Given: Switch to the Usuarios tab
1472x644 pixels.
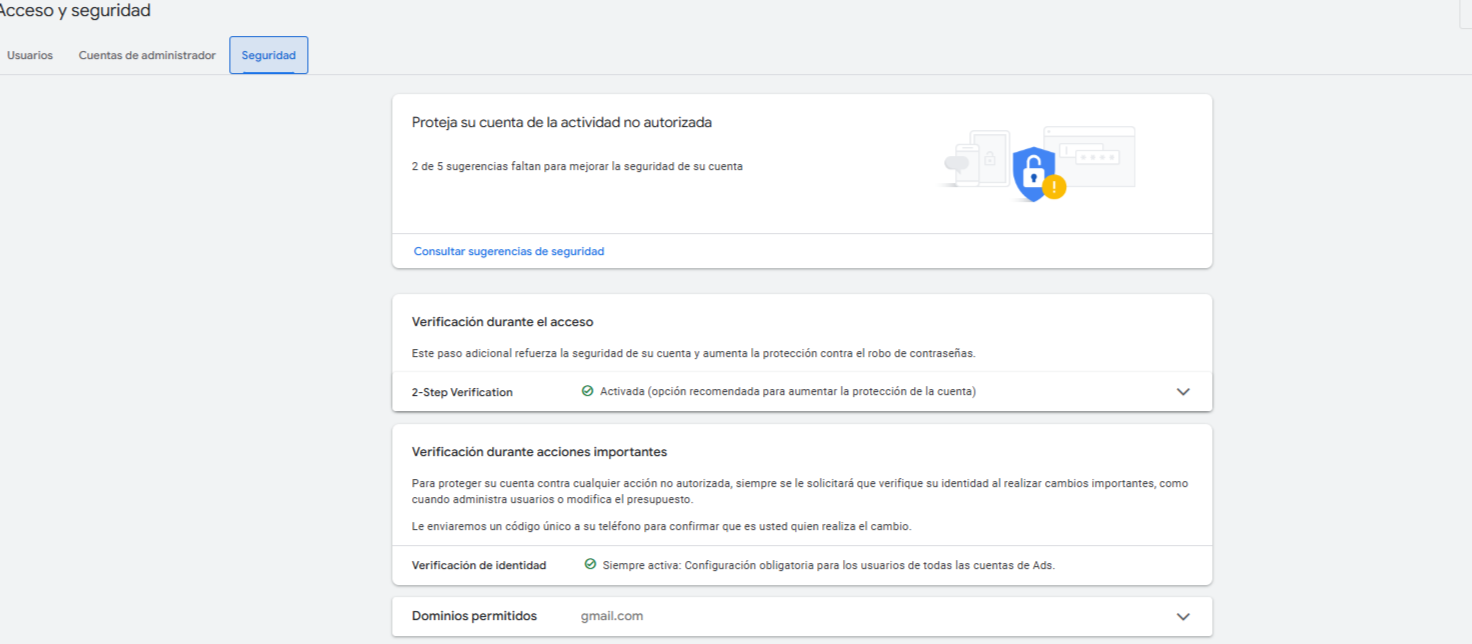Looking at the screenshot, I should [30, 55].
